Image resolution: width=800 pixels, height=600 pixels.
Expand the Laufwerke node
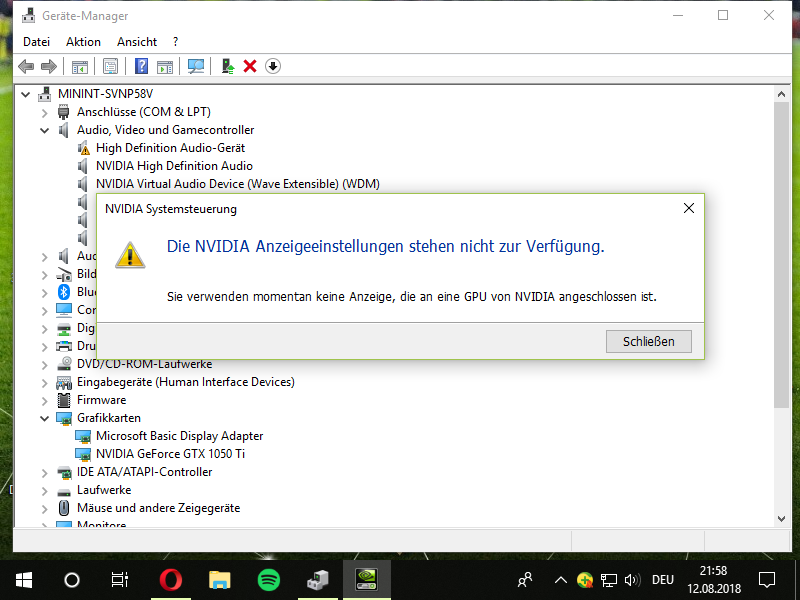[44, 491]
